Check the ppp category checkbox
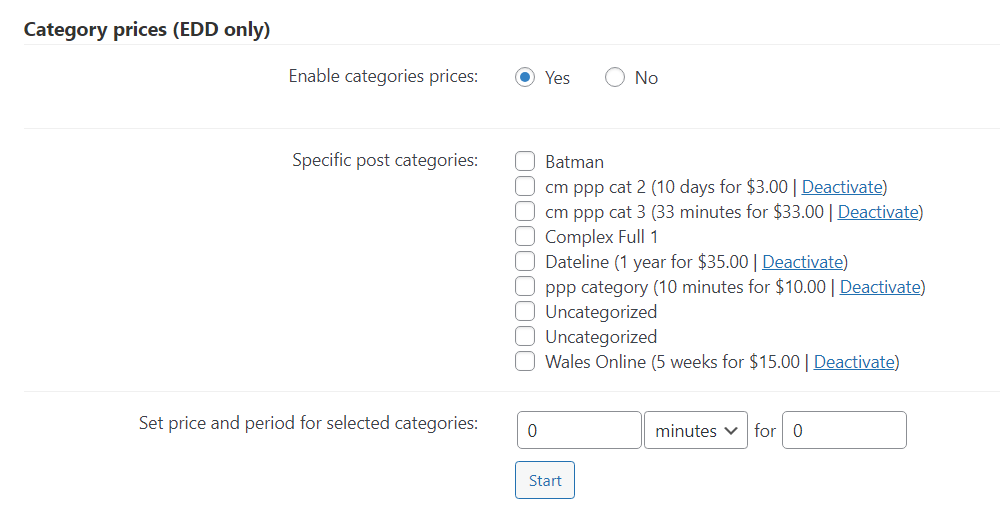Viewport: 1000px width, 520px height. pyautogui.click(x=525, y=286)
